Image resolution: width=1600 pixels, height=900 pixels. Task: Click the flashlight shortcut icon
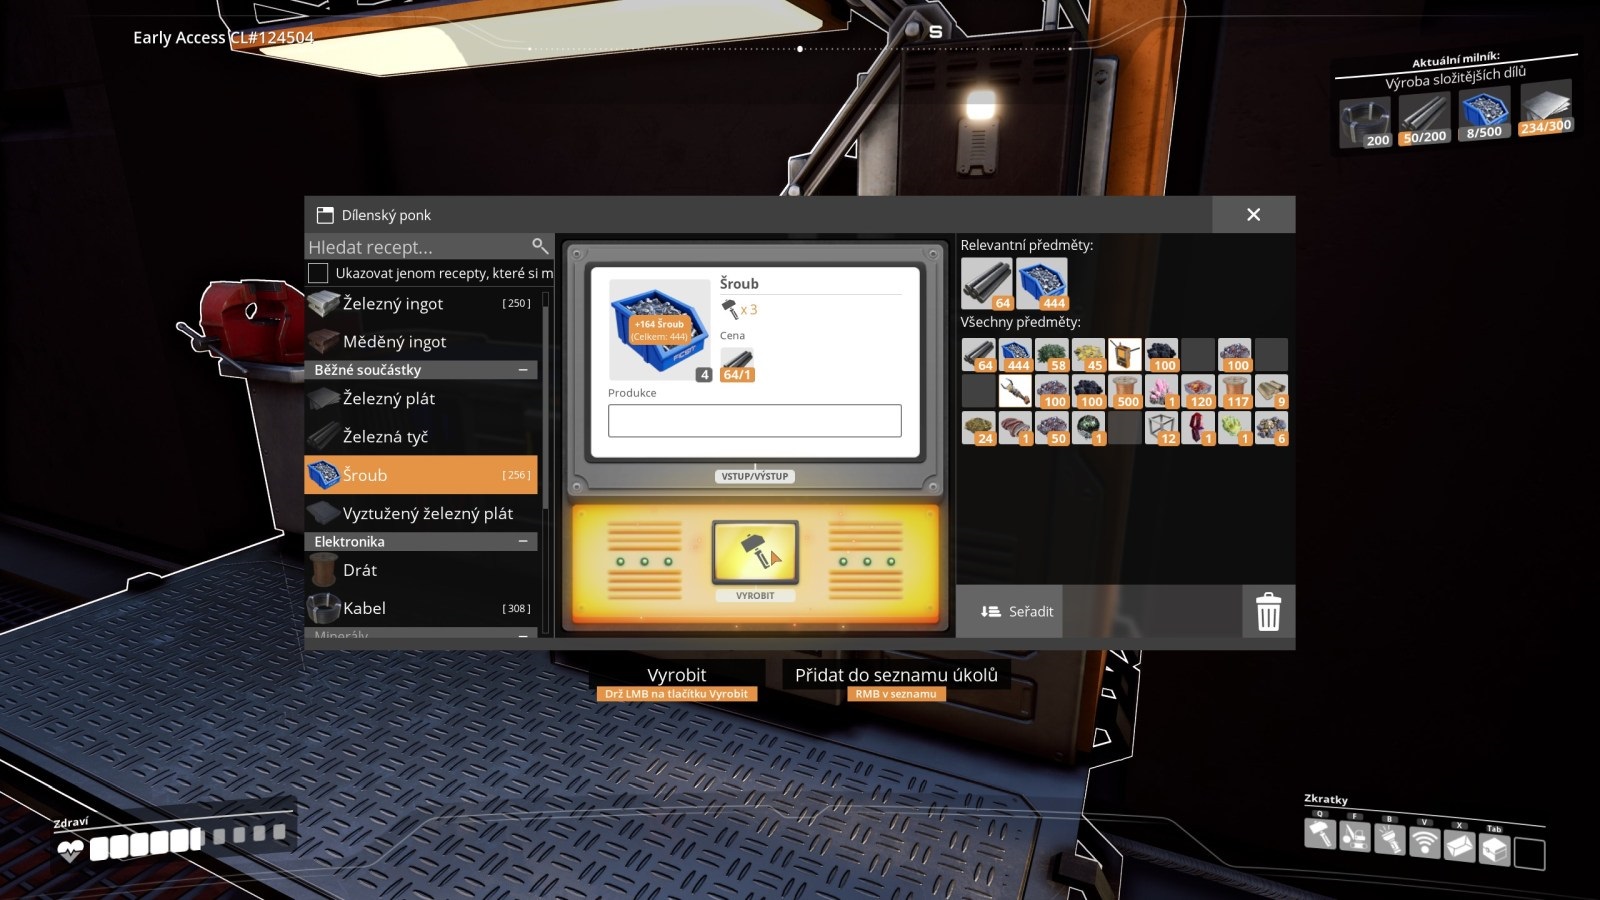tap(1389, 838)
